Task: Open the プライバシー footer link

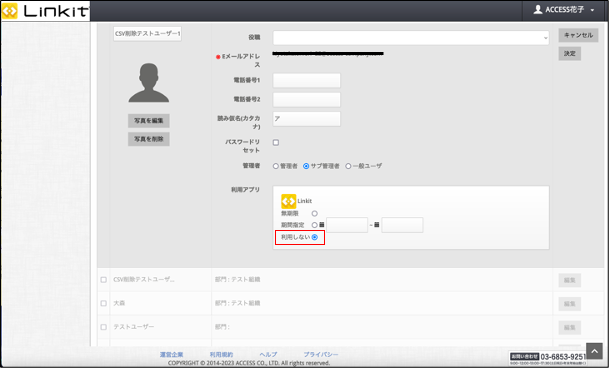Action: pos(321,354)
